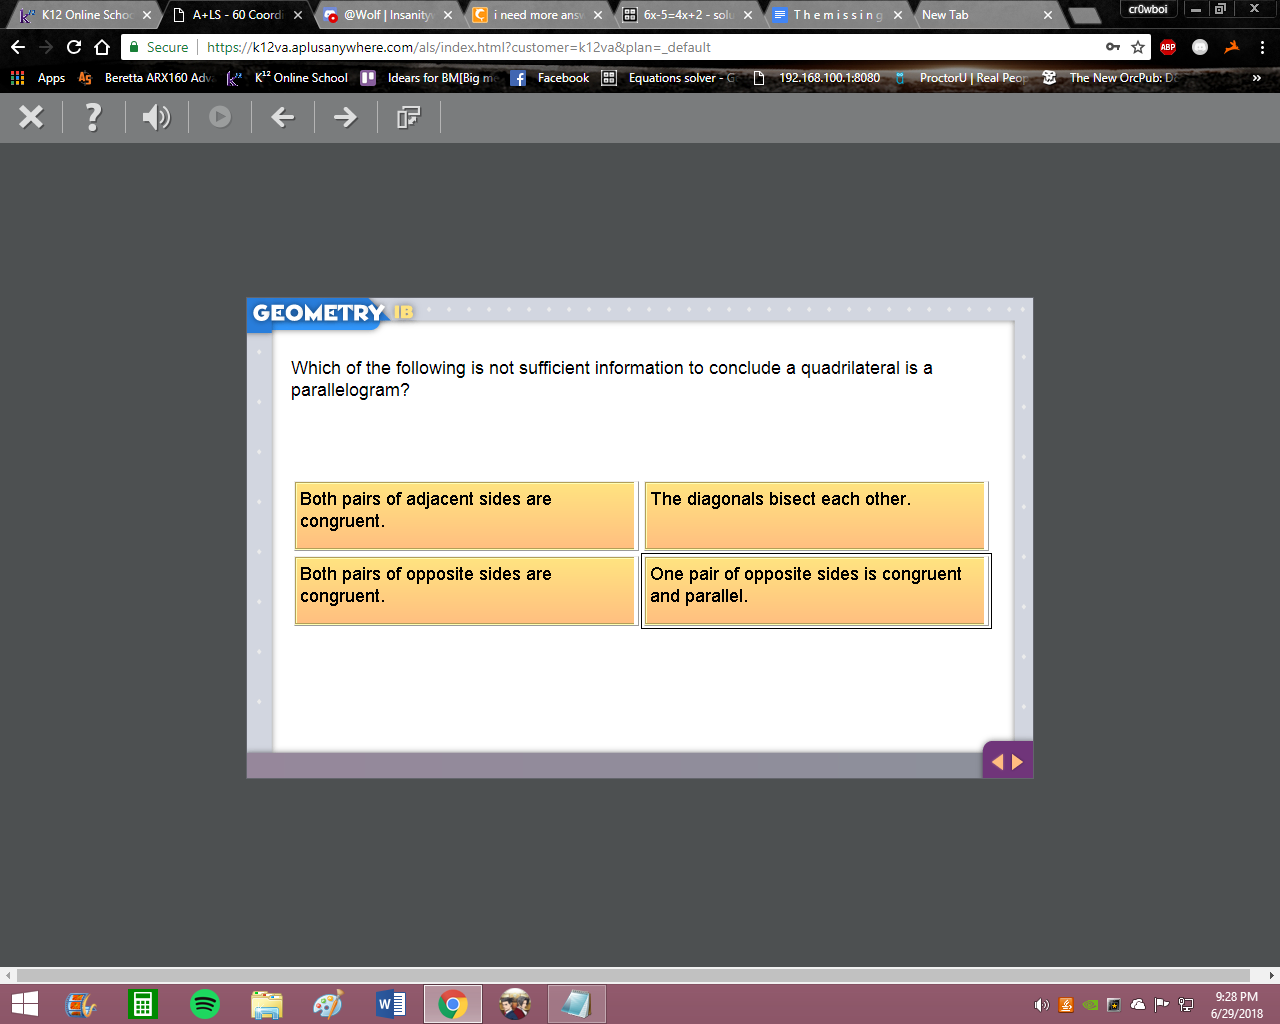The image size is (1280, 1024).
Task: Click the purple previous-question left triangle
Action: click(997, 762)
